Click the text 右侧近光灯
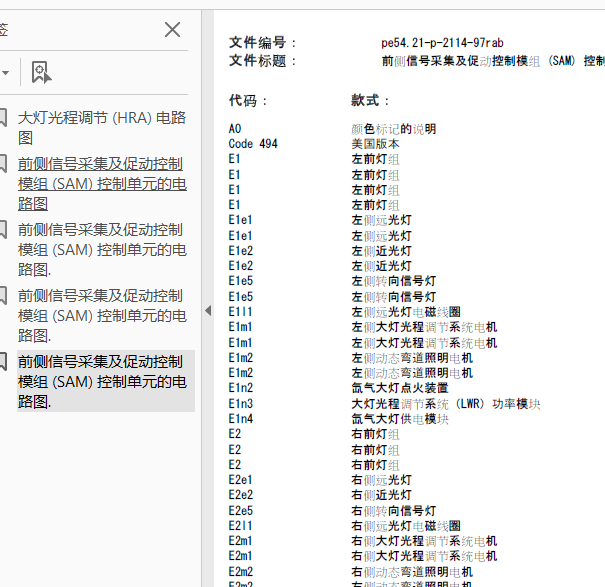Viewport: 605px width, 587px height. click(x=381, y=495)
